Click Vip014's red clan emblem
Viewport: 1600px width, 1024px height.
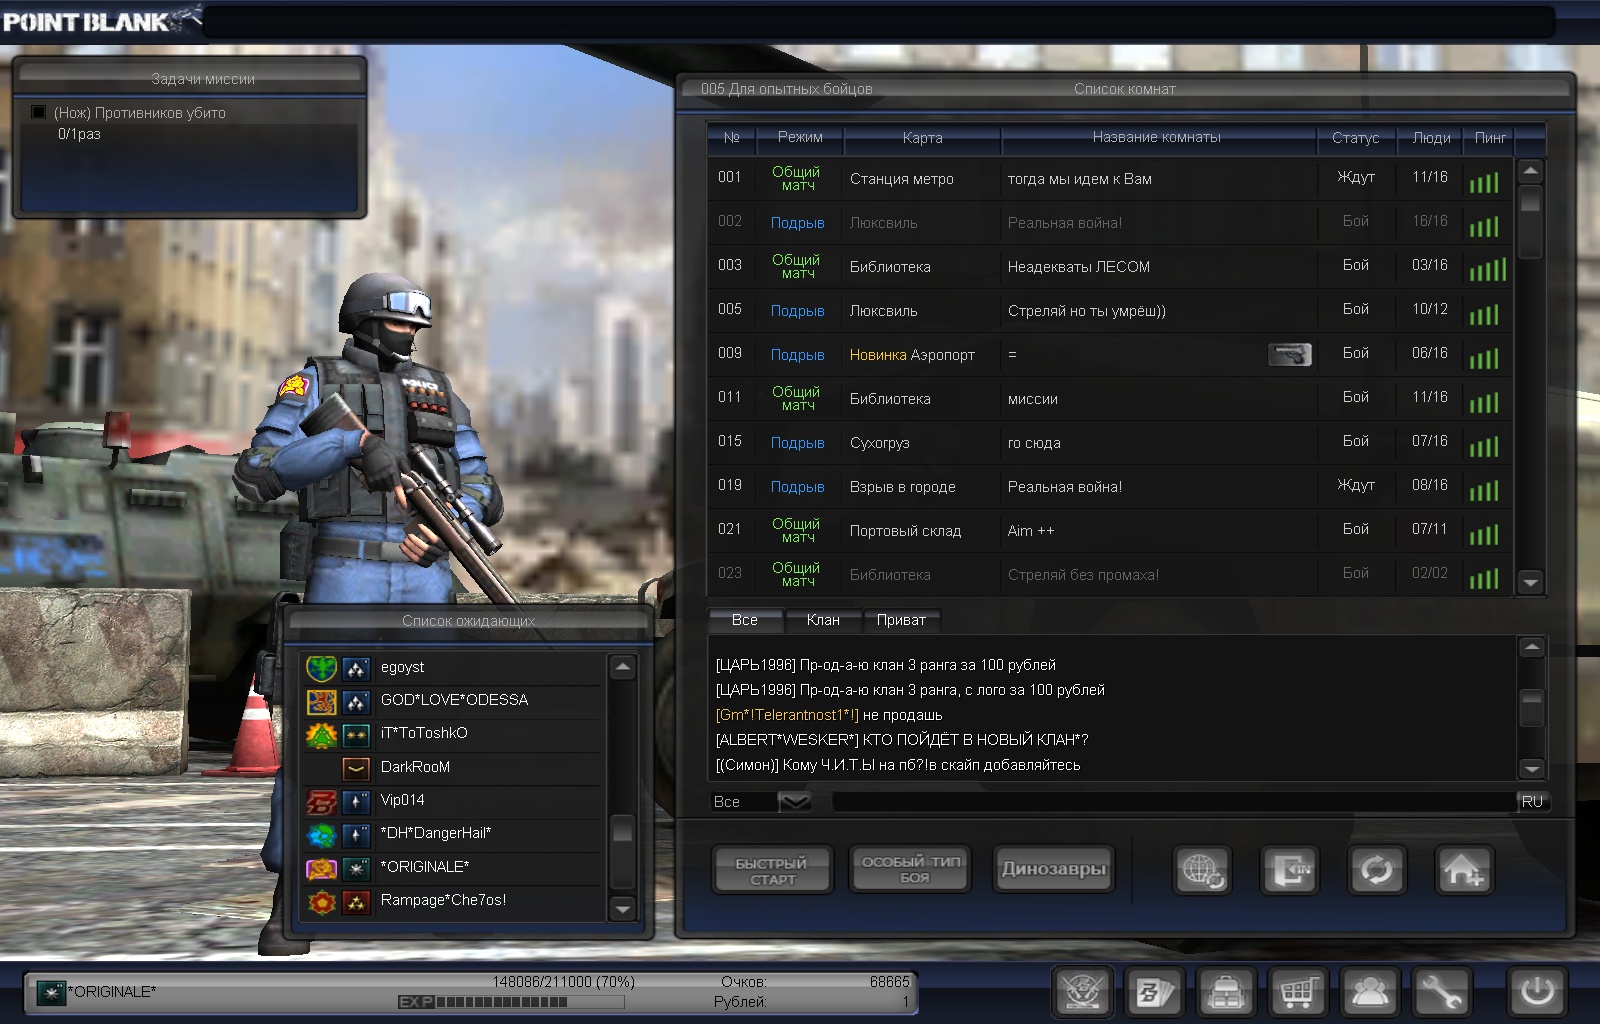321,801
